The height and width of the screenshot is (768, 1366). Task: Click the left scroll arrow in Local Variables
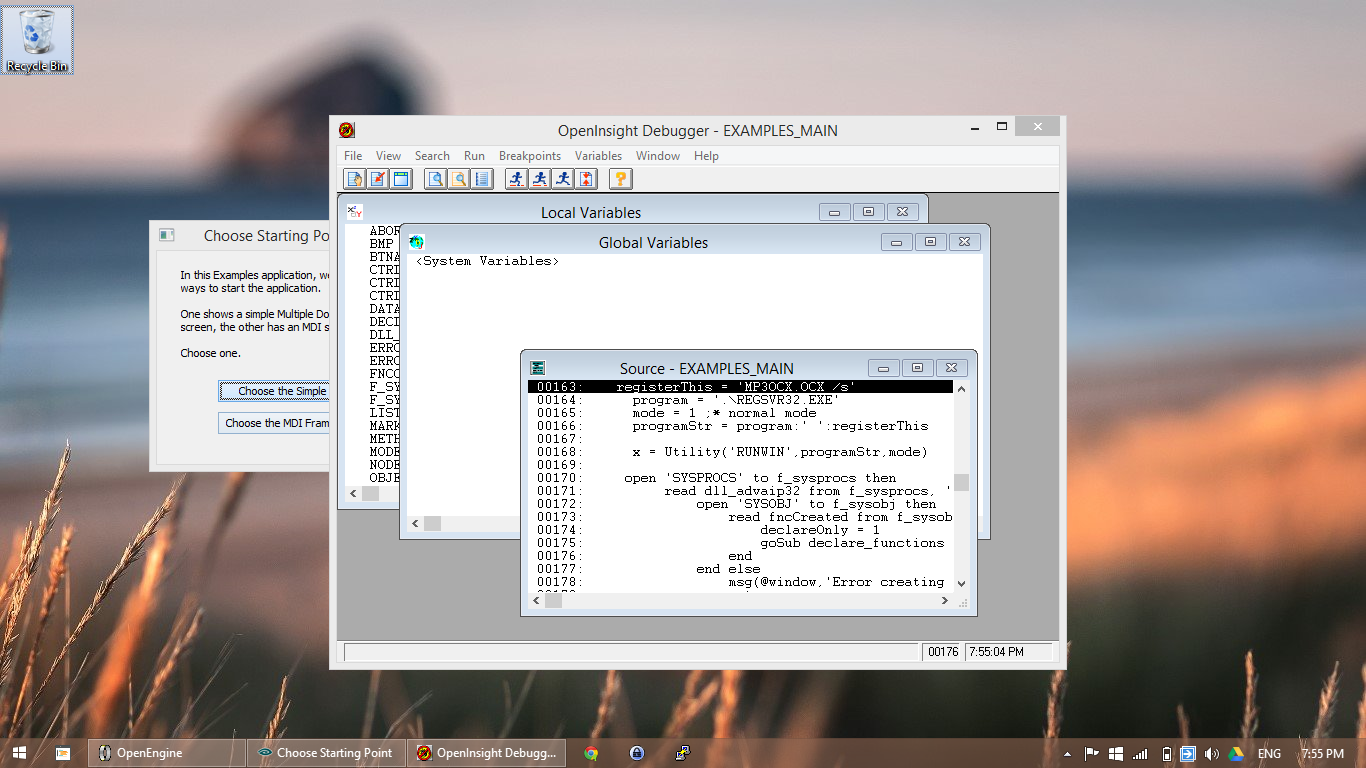pos(354,494)
